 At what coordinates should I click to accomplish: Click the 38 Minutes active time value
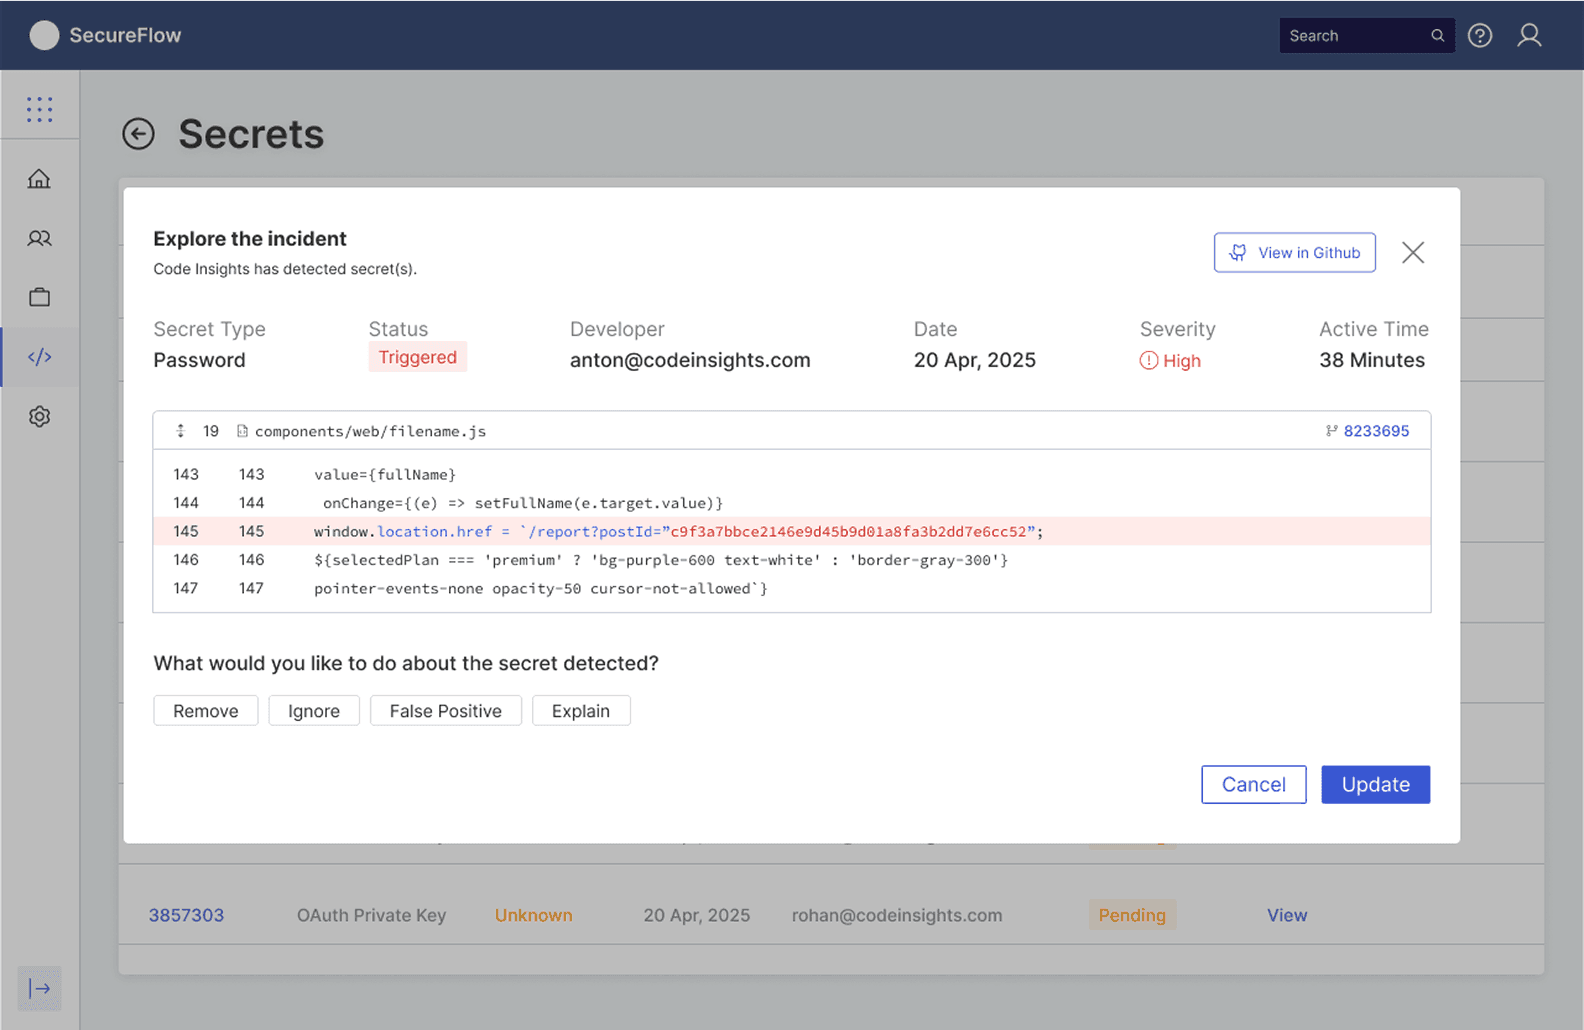click(1372, 360)
